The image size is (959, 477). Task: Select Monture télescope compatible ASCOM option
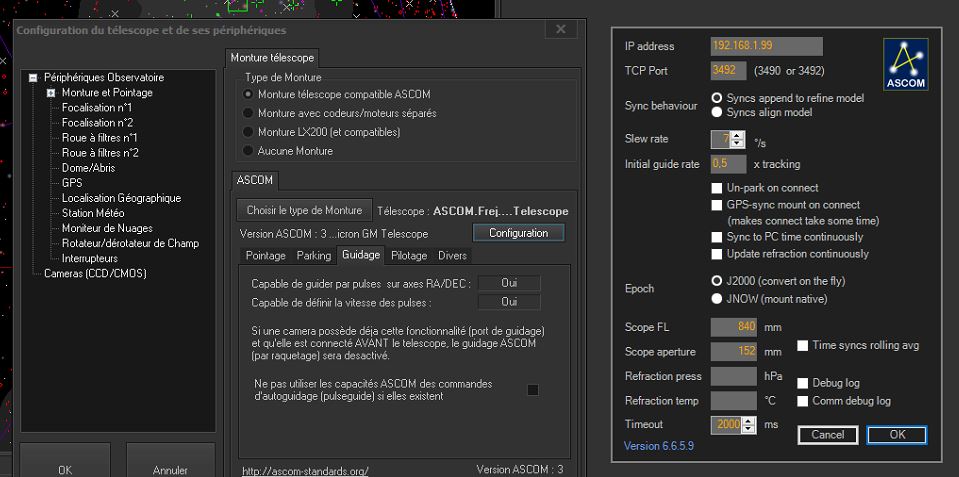click(249, 94)
